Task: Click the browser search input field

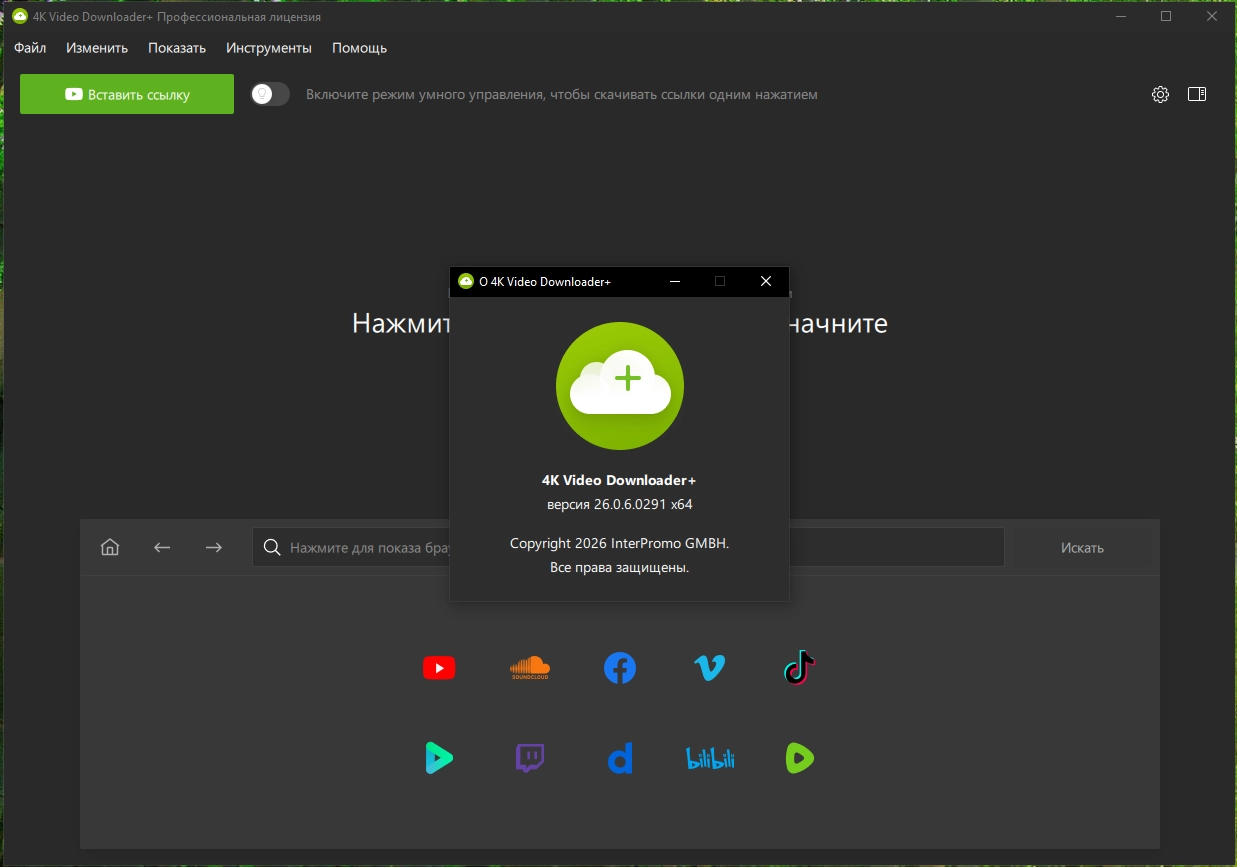Action: tap(628, 547)
